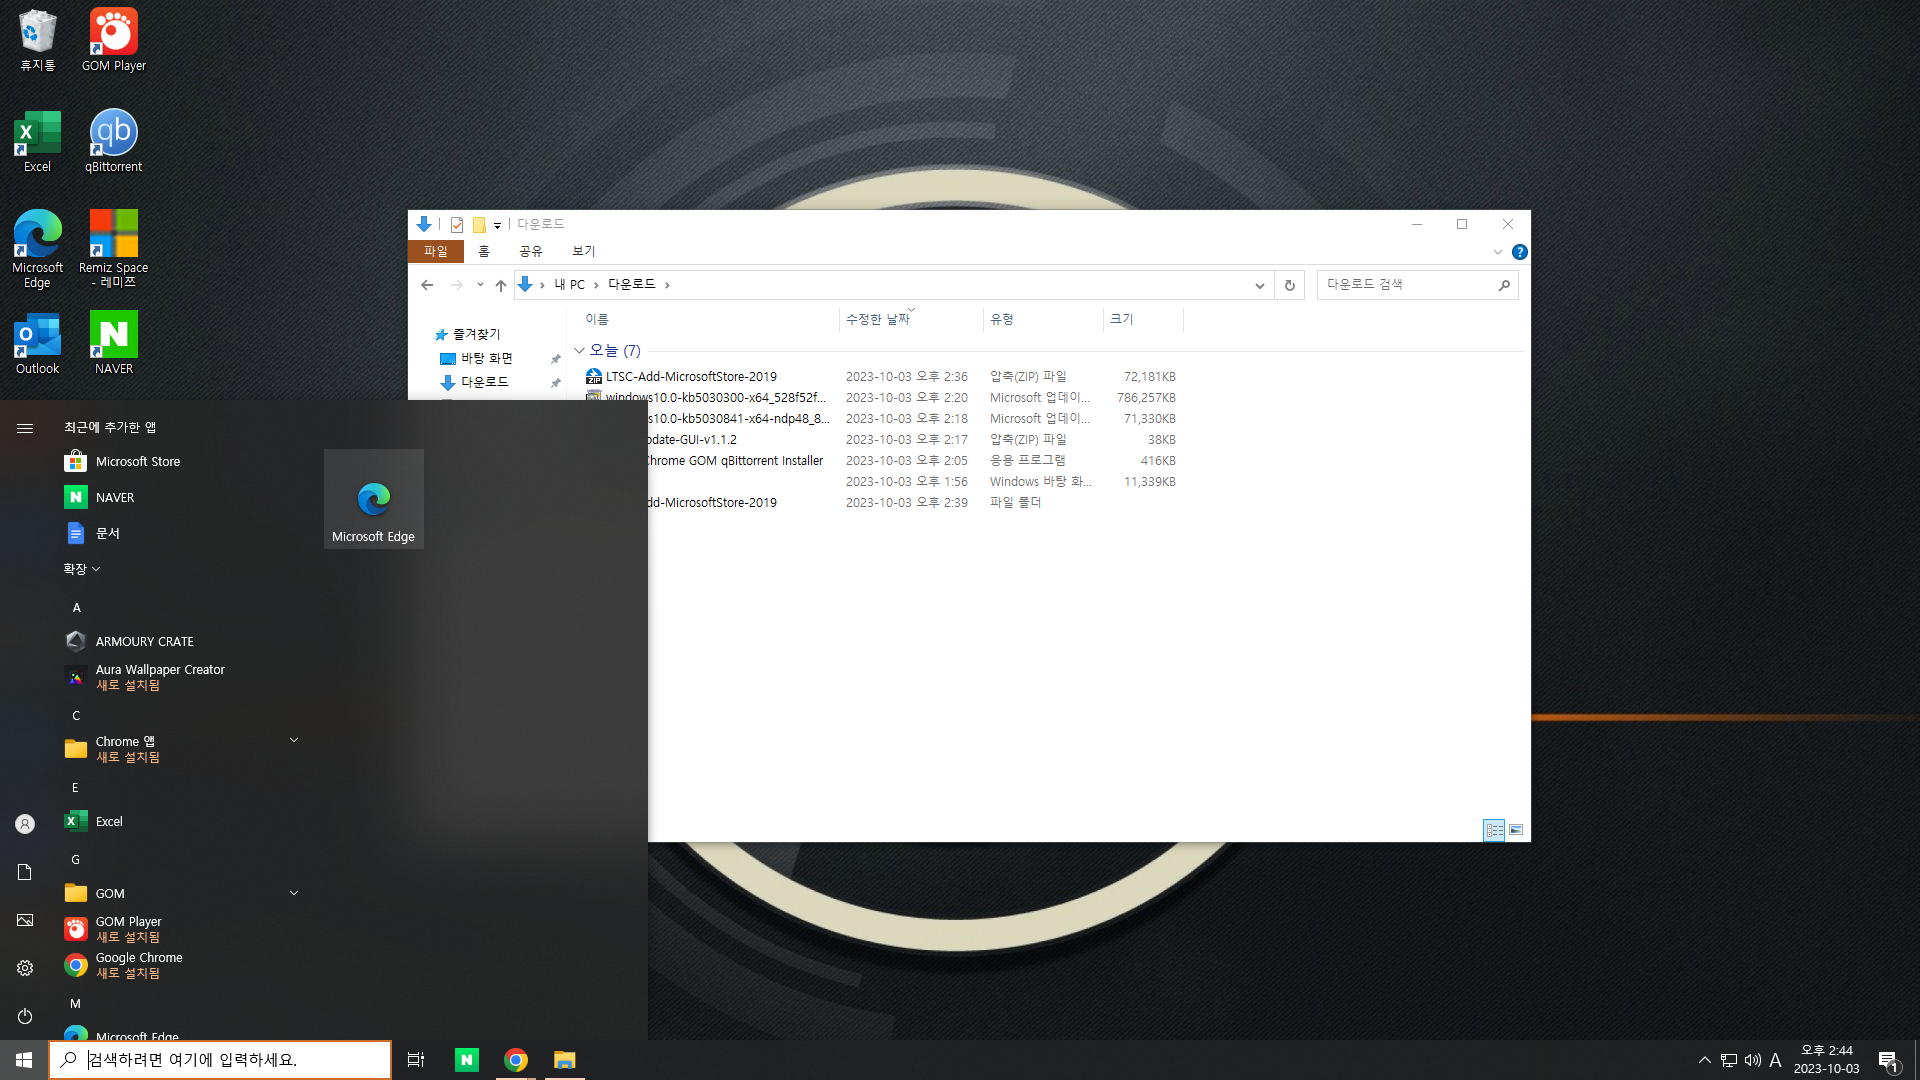Open Documents icon in Start sidebar

25,872
